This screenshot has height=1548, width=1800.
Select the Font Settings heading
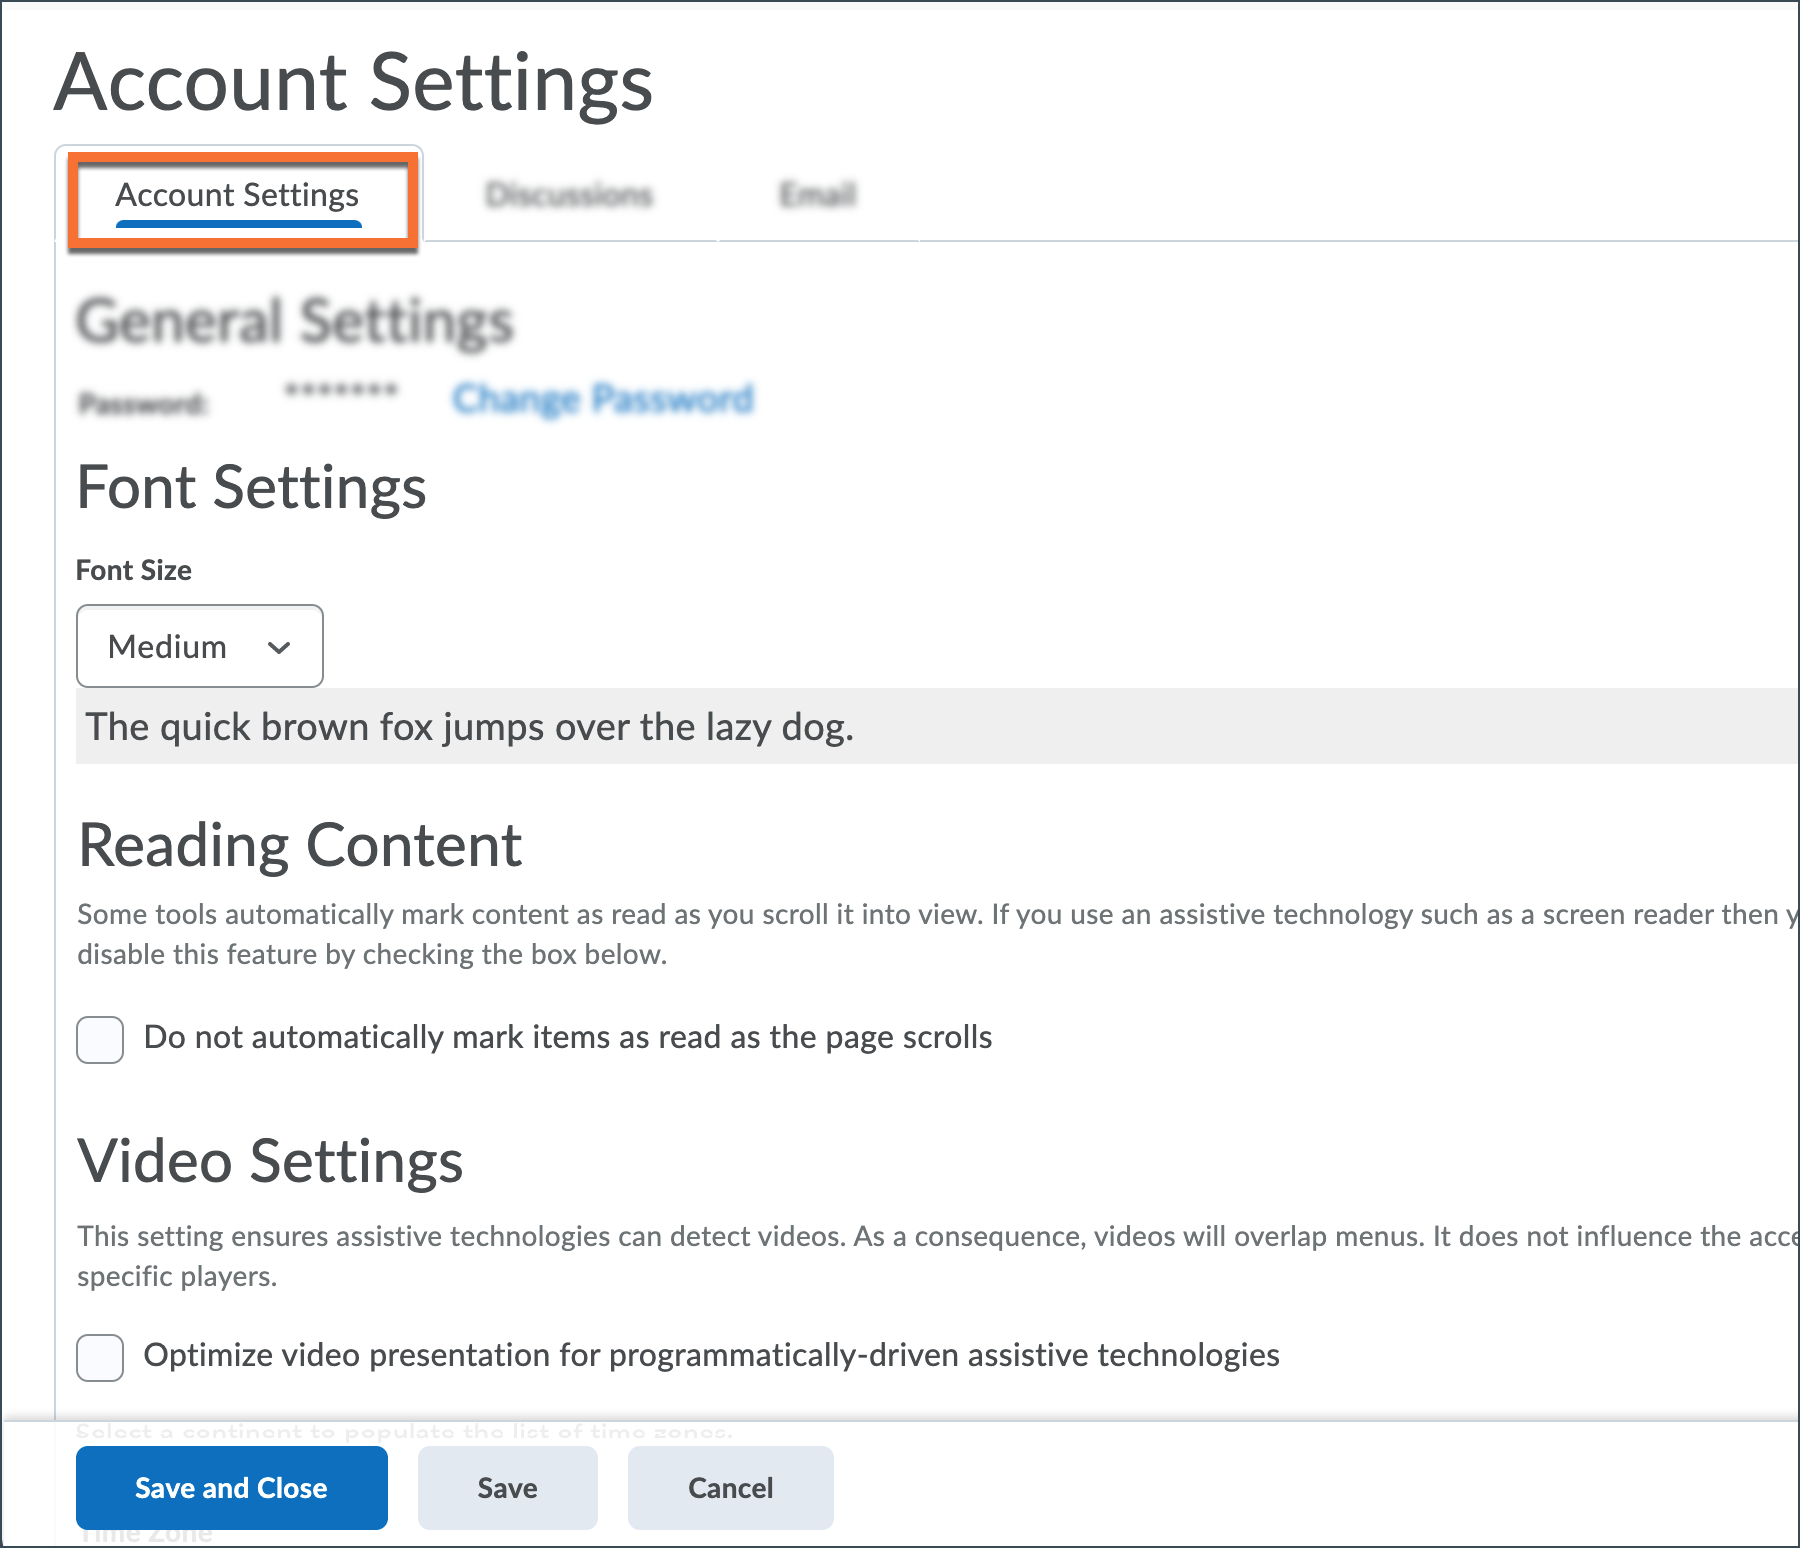coord(252,488)
